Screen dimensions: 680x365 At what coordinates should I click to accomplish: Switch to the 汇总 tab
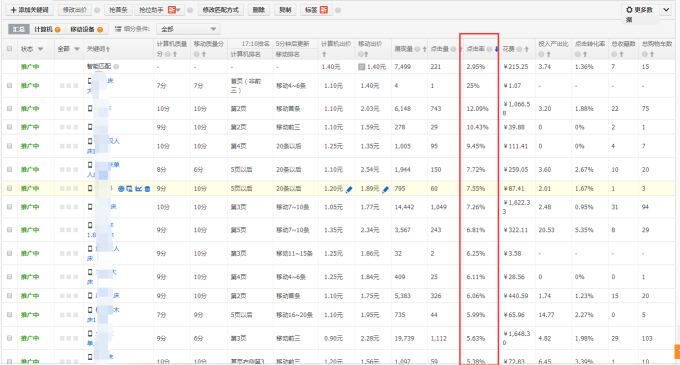pyautogui.click(x=19, y=29)
